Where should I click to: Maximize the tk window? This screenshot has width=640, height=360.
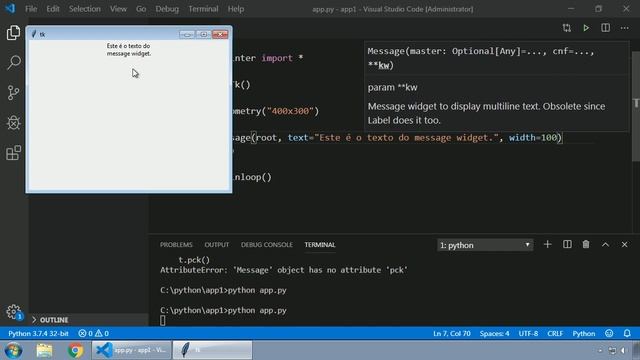pyautogui.click(x=203, y=34)
